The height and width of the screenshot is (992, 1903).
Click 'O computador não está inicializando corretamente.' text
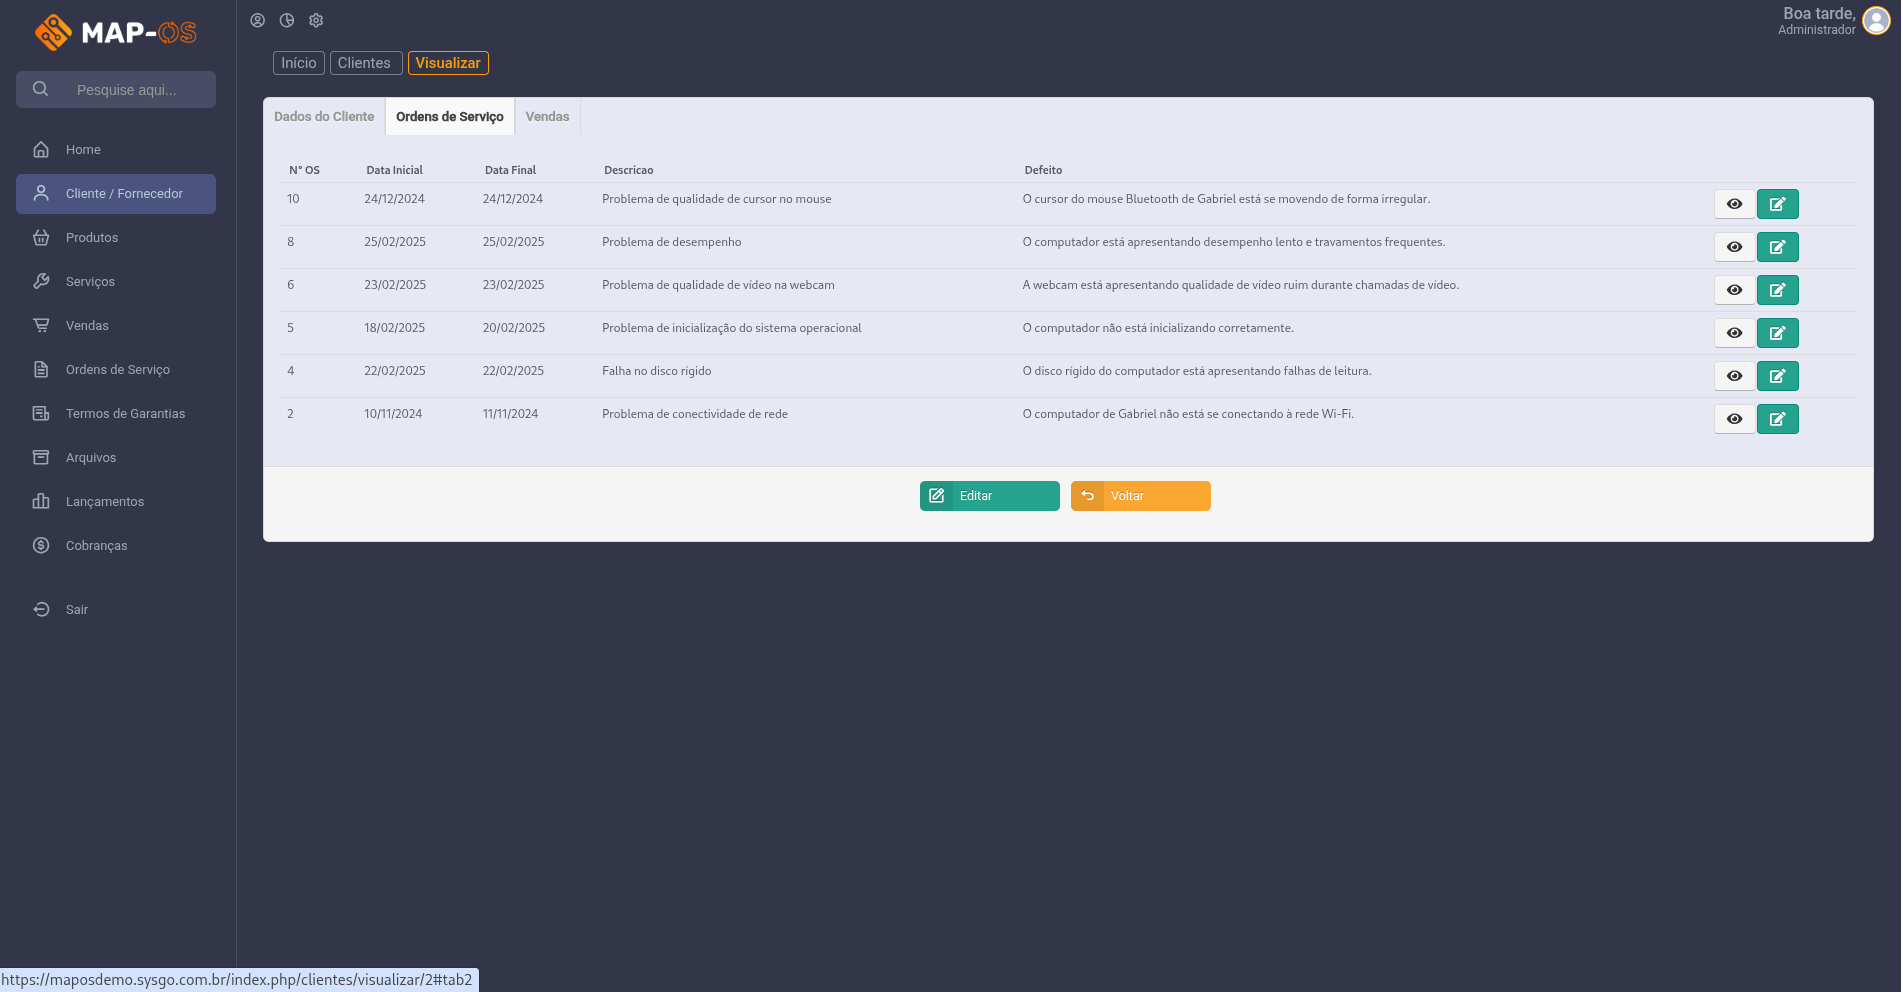1158,328
